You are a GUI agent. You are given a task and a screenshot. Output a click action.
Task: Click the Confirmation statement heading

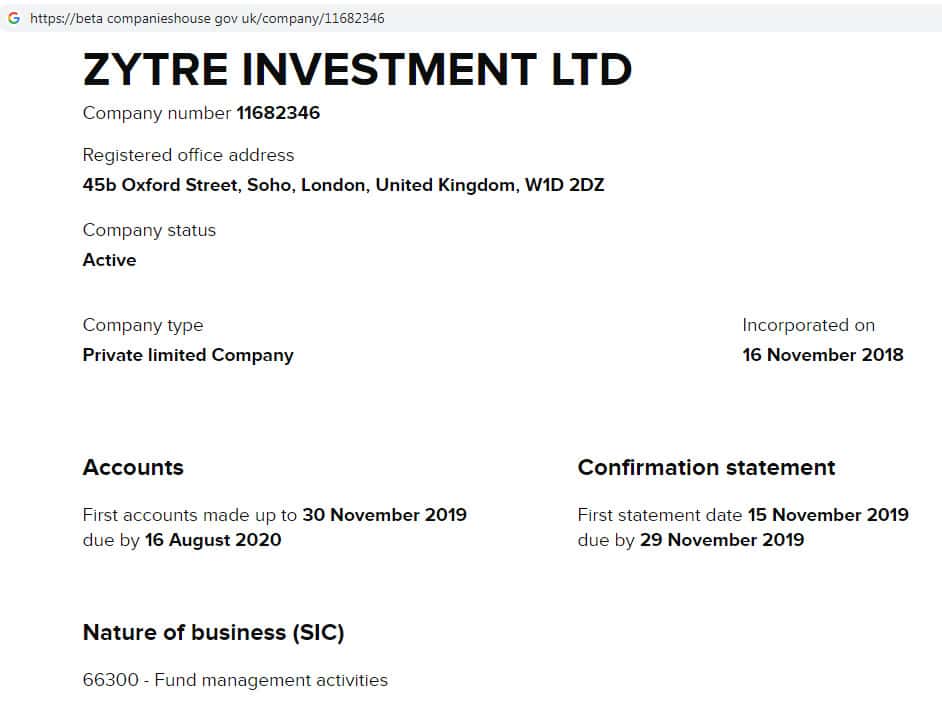click(x=706, y=467)
